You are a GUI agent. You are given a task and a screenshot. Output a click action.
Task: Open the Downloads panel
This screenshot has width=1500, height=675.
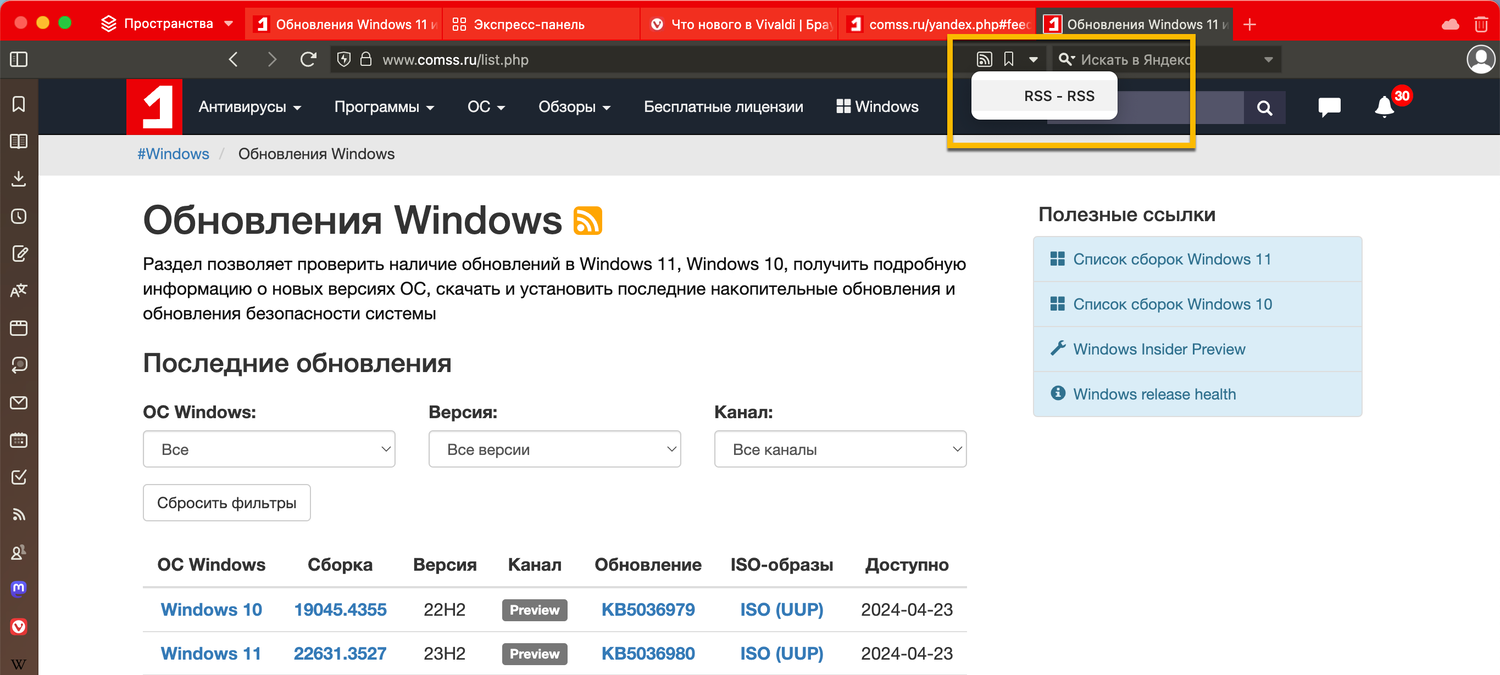pyautogui.click(x=18, y=179)
